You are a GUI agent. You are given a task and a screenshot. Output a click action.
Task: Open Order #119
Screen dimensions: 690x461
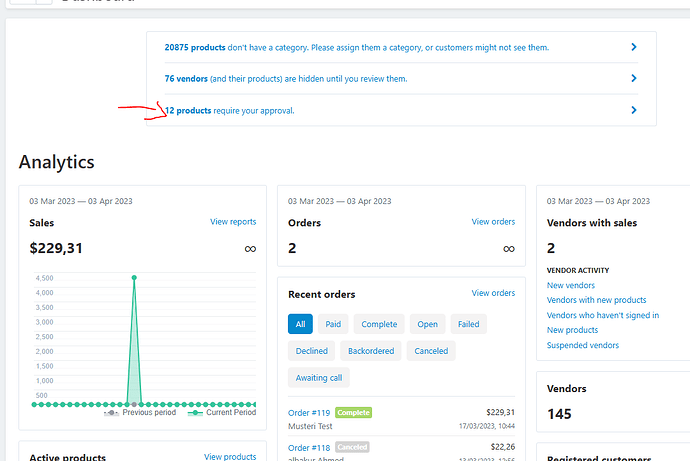coord(309,413)
